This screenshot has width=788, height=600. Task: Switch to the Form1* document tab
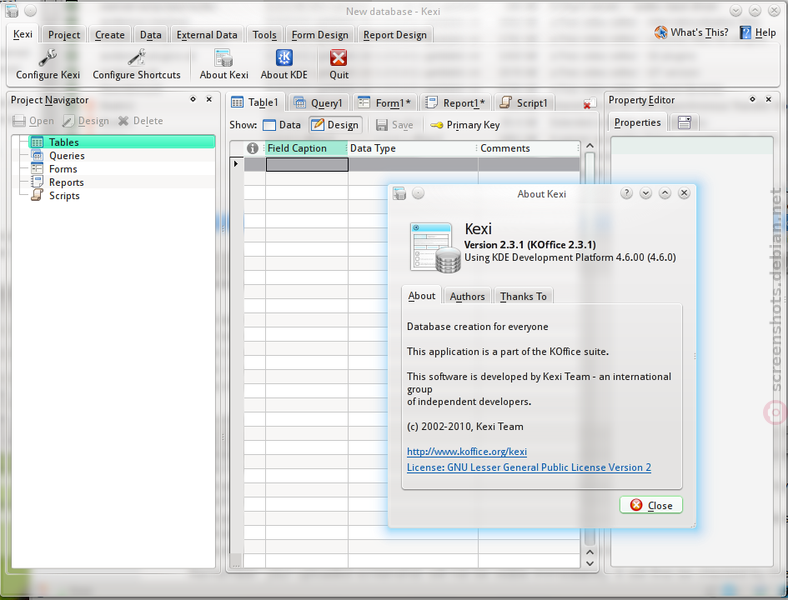click(384, 103)
